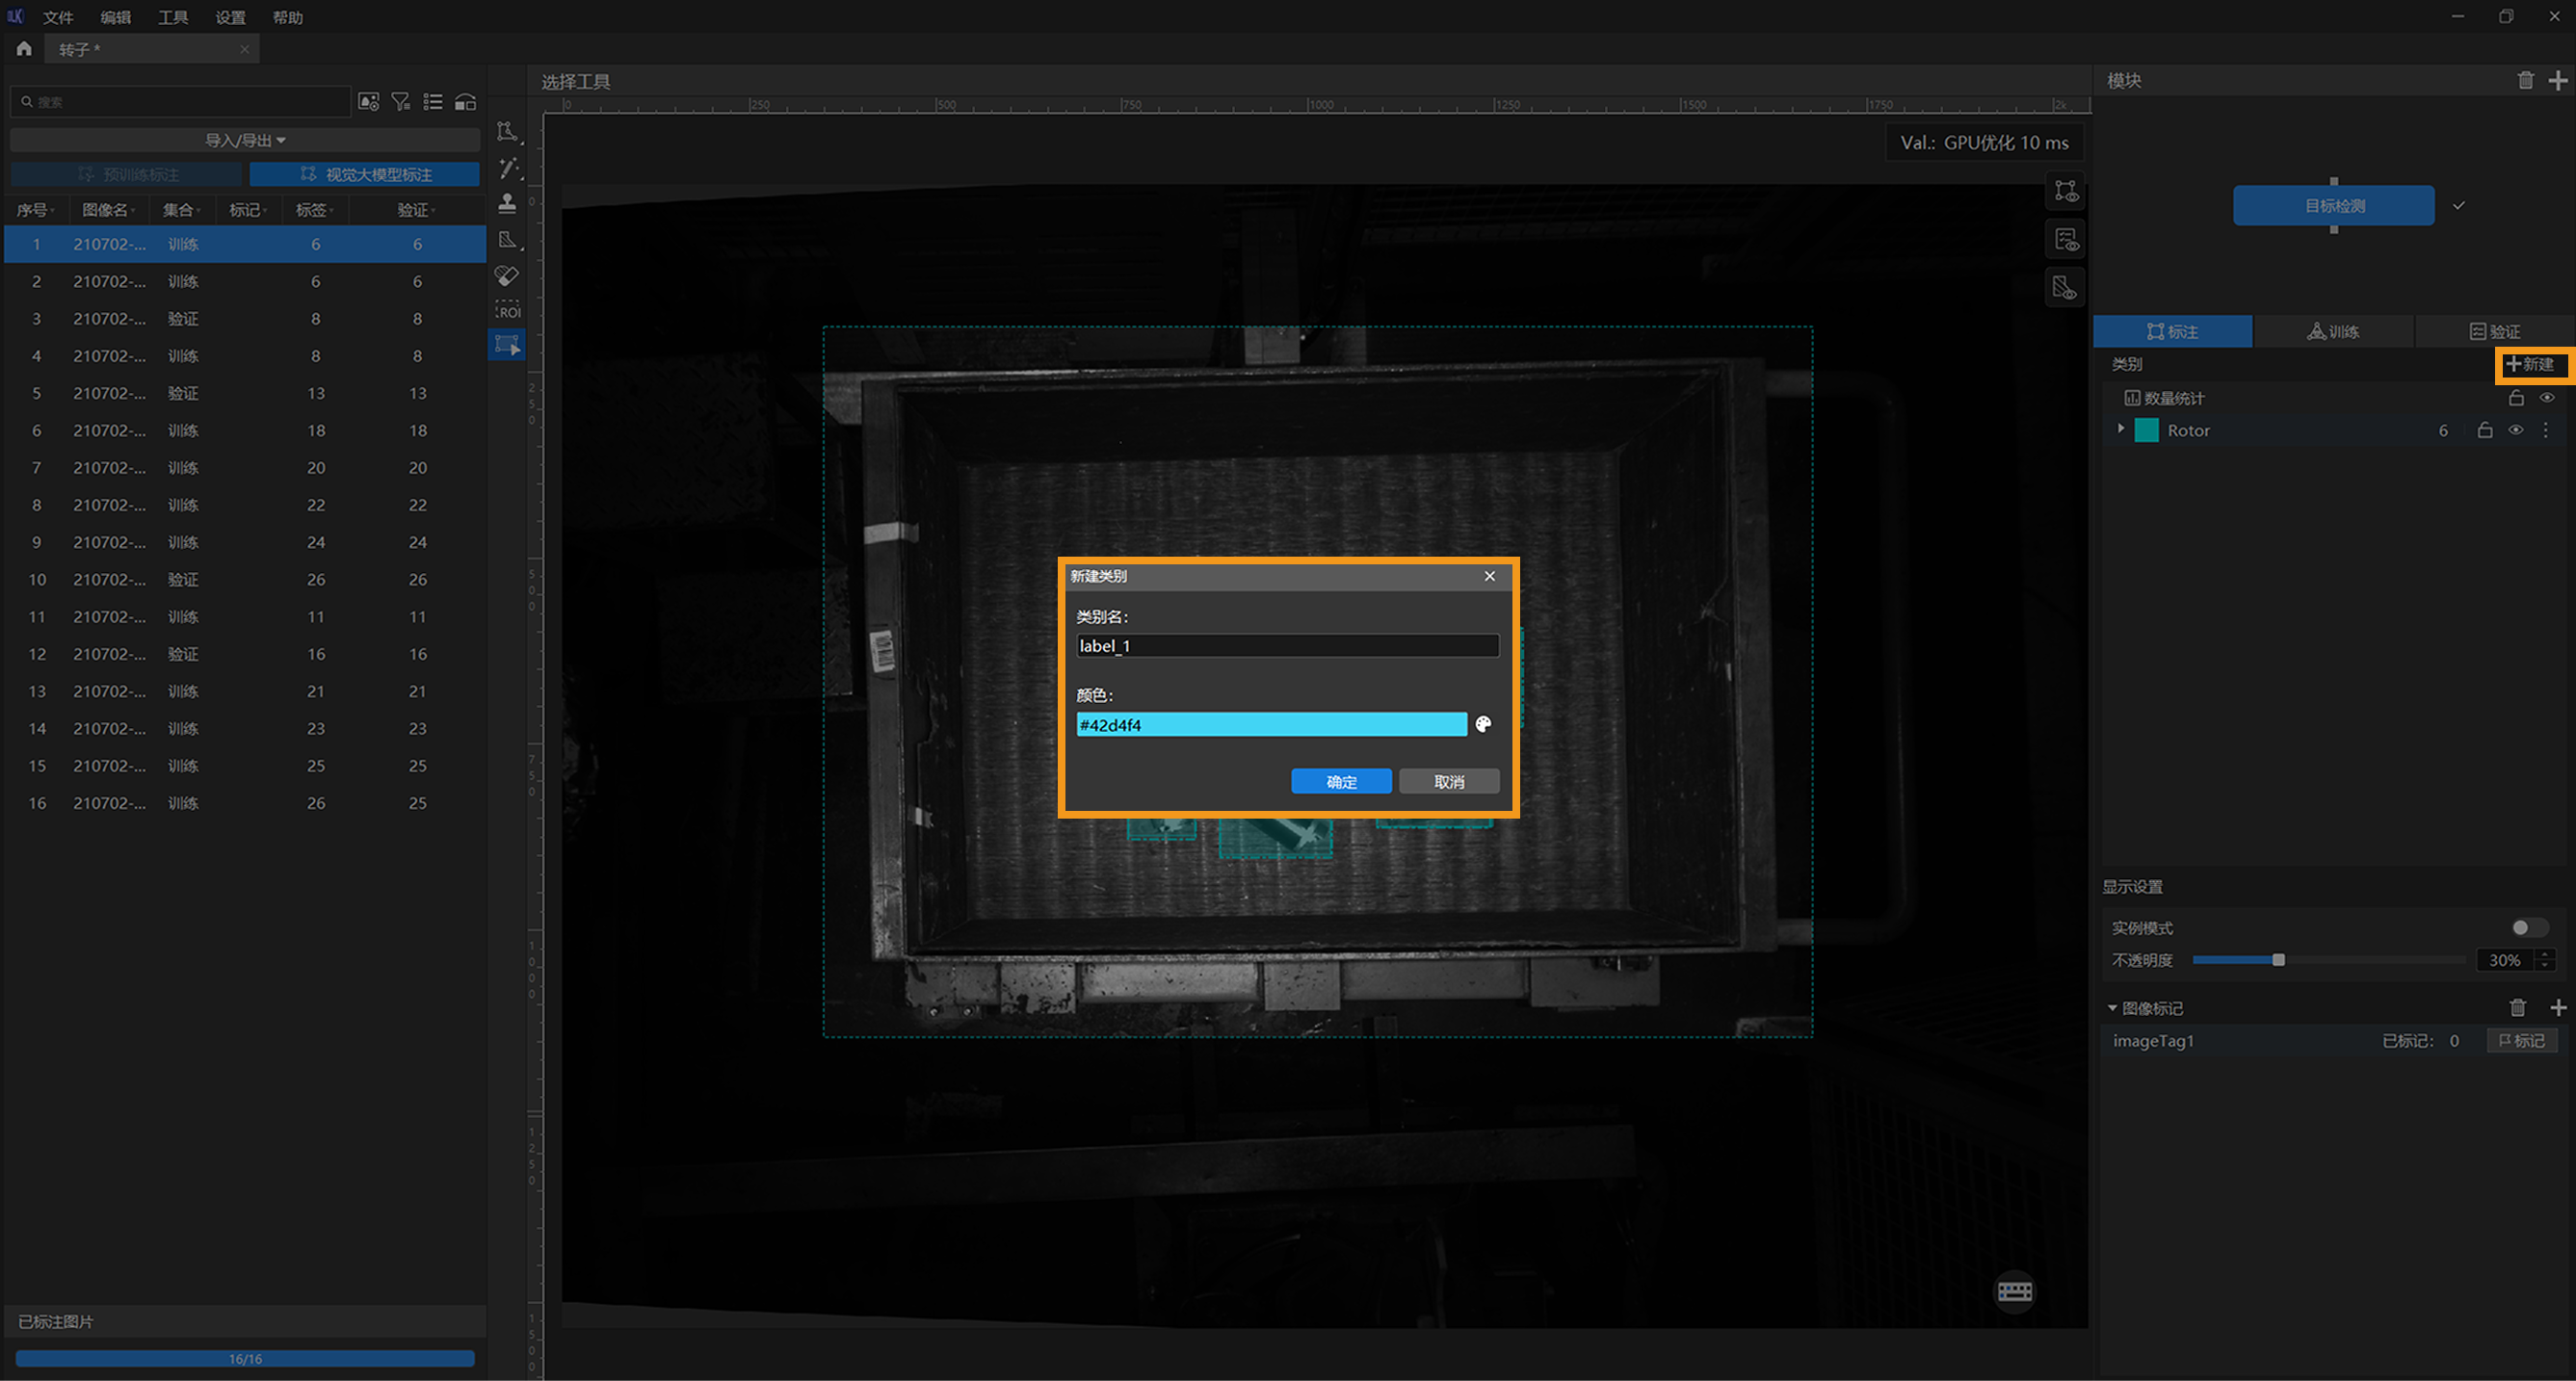Click the 确定 button in dialog
Screen dimensions: 2576x1381
point(1340,781)
